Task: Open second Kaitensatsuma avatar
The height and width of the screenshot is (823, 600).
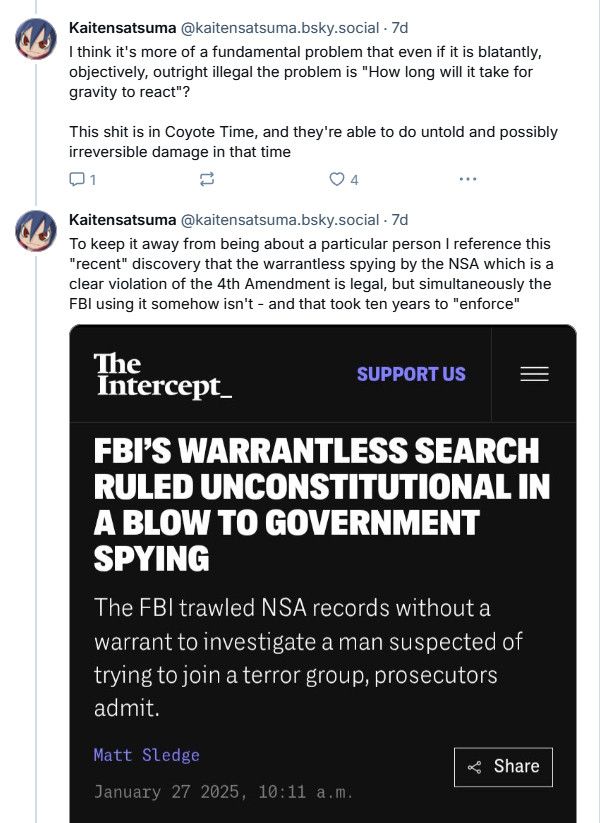Action: (36, 230)
